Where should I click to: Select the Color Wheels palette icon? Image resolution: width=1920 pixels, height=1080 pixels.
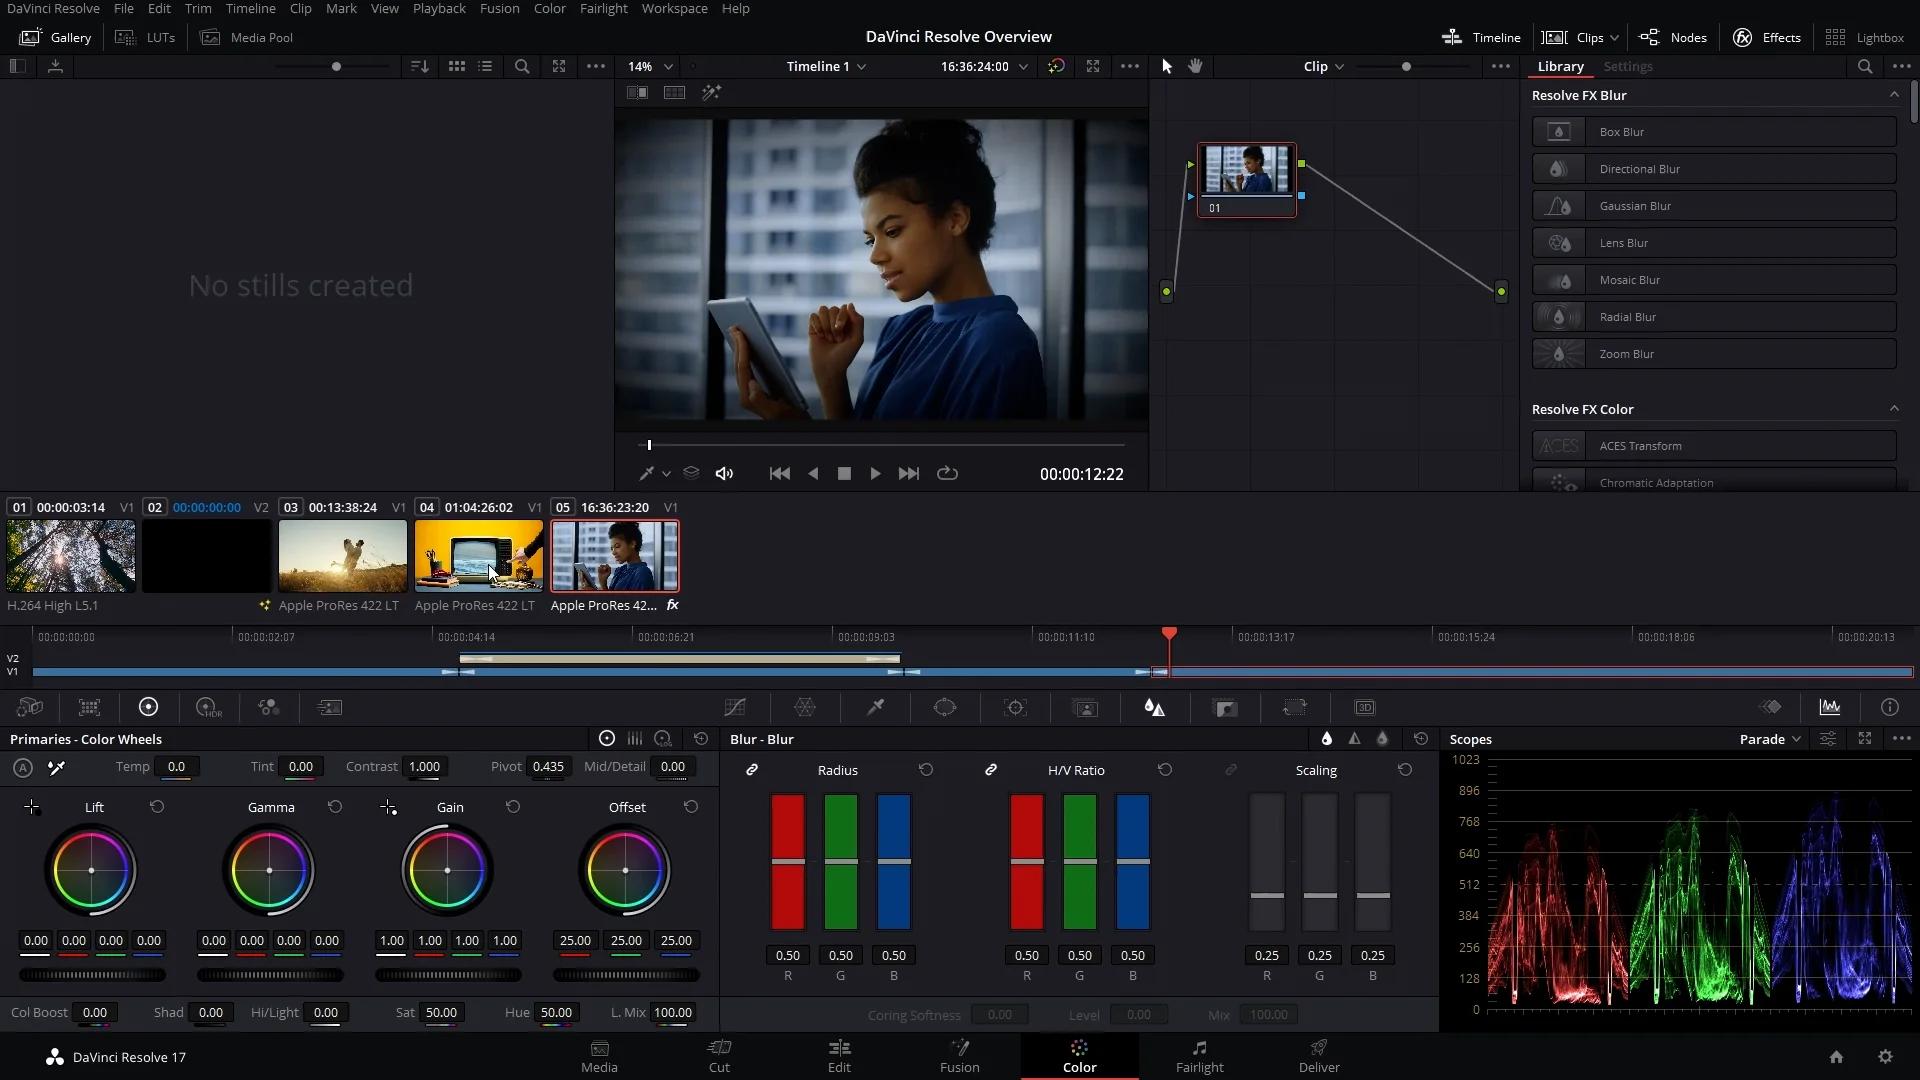click(148, 708)
